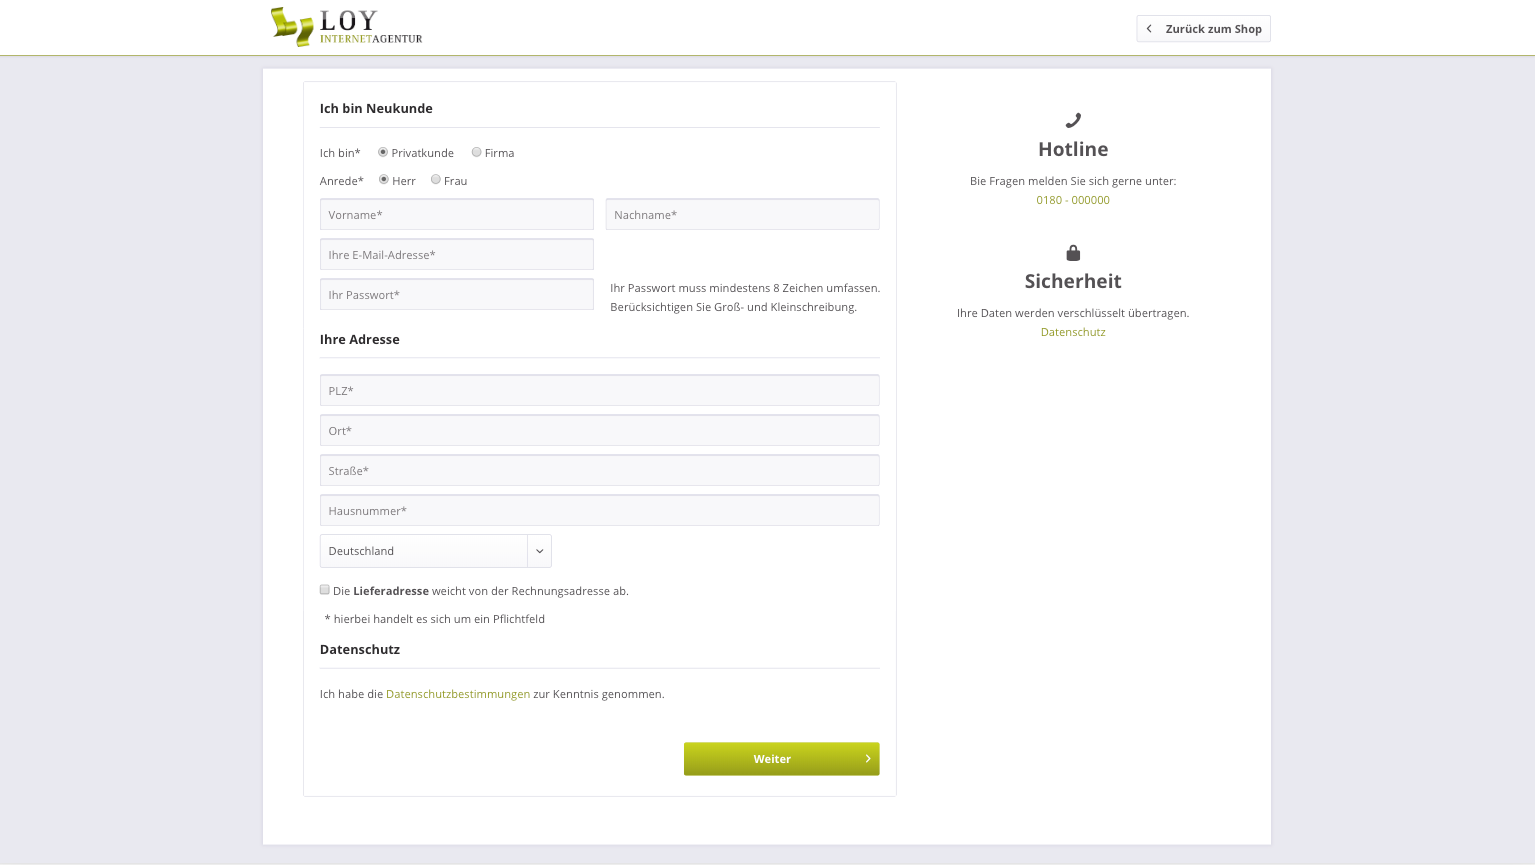
Task: Choose Herr as salutation
Action: pos(384,180)
